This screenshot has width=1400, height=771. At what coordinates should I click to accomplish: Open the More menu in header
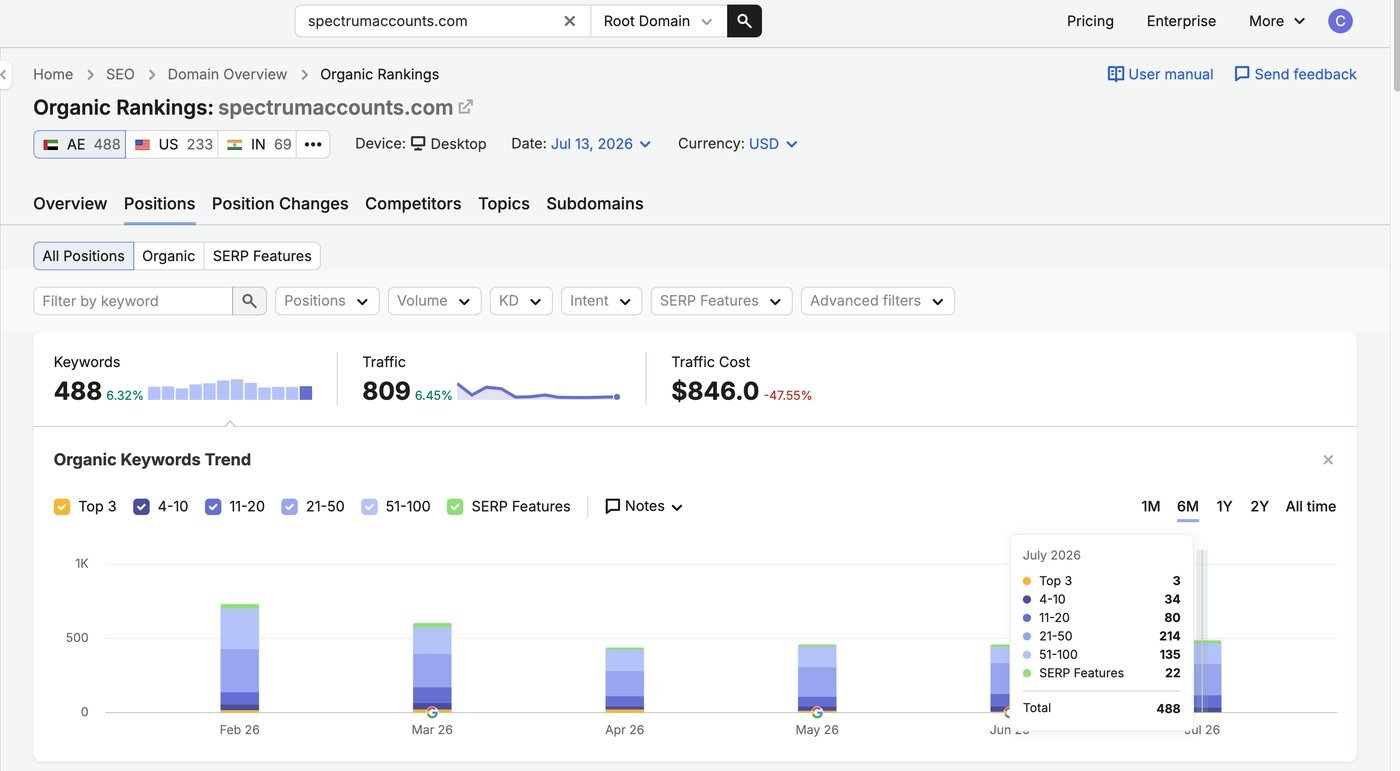pyautogui.click(x=1277, y=21)
